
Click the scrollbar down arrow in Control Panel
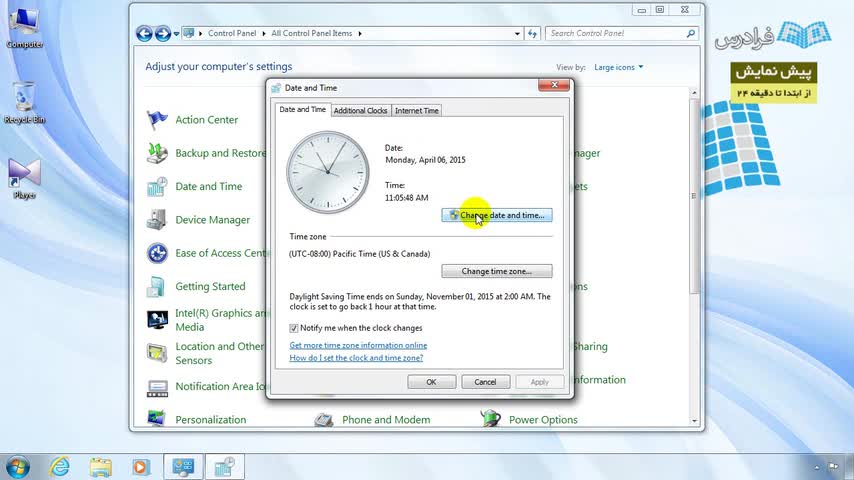(694, 421)
